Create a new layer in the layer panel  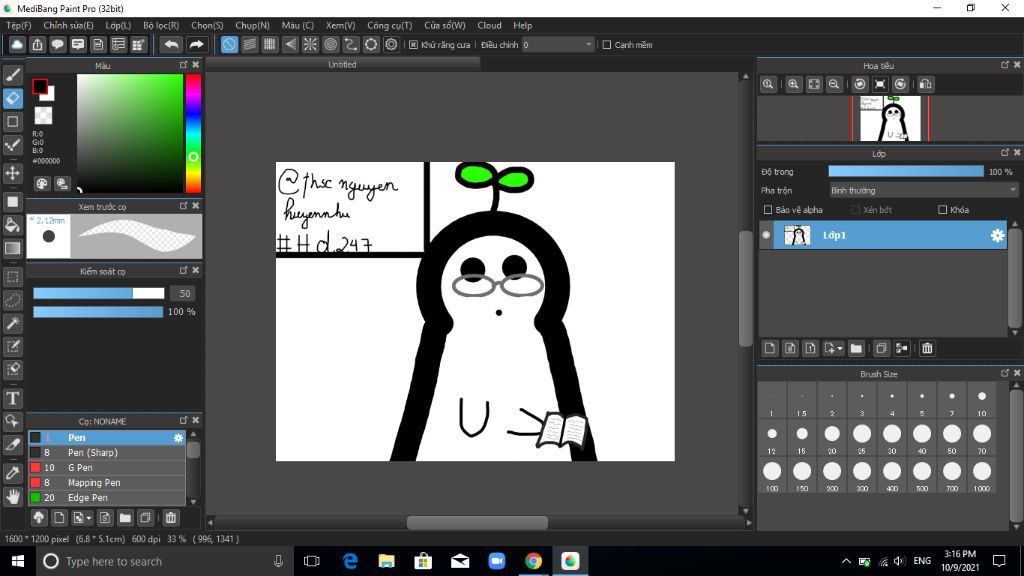(770, 348)
